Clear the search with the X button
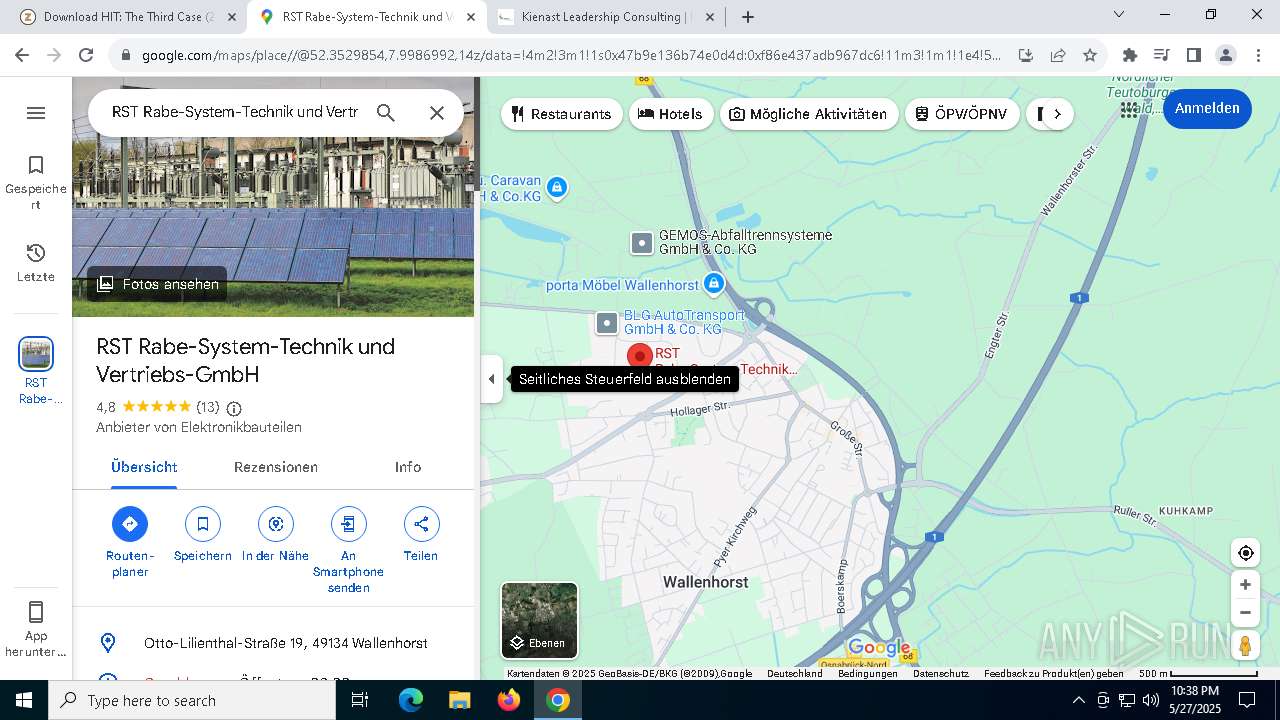Image resolution: width=1280 pixels, height=720 pixels. 437,113
